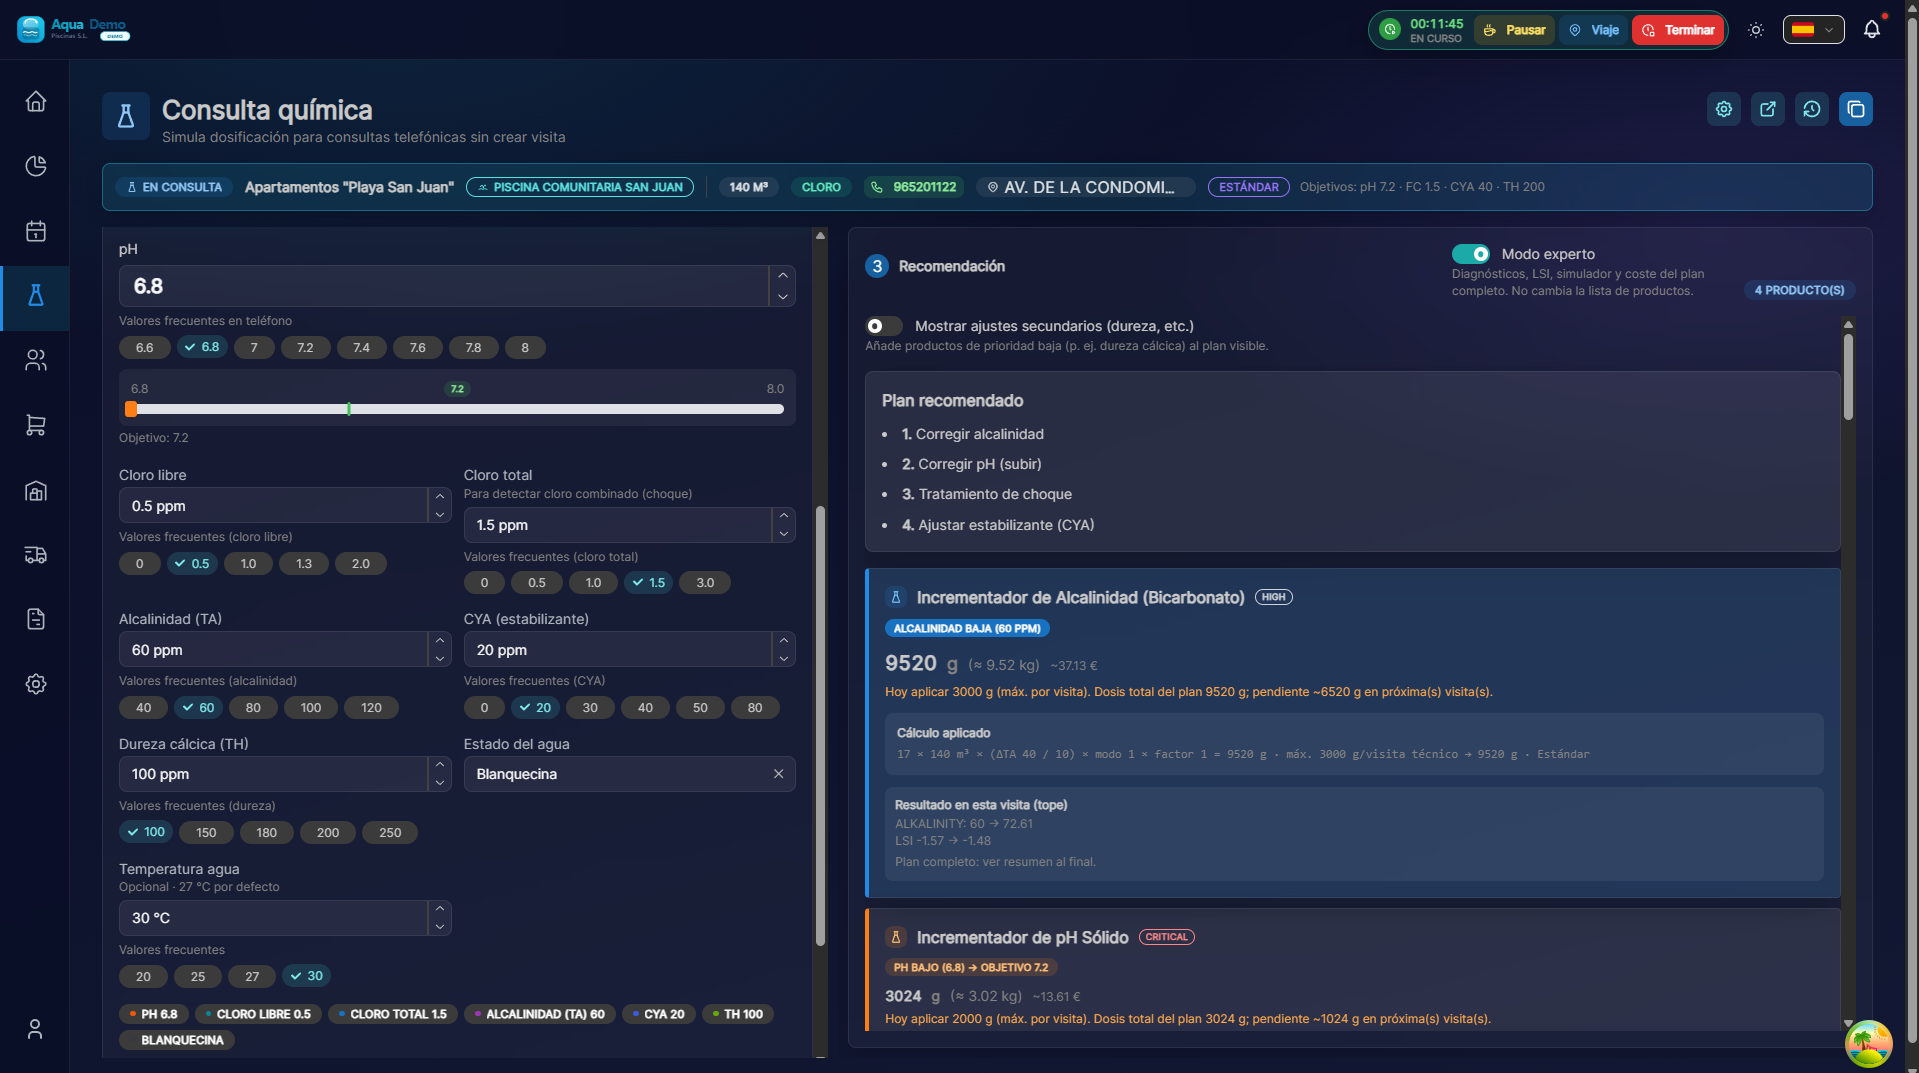Open the pie chart analytics sidebar icon
Image resolution: width=1919 pixels, height=1073 pixels.
coord(36,166)
